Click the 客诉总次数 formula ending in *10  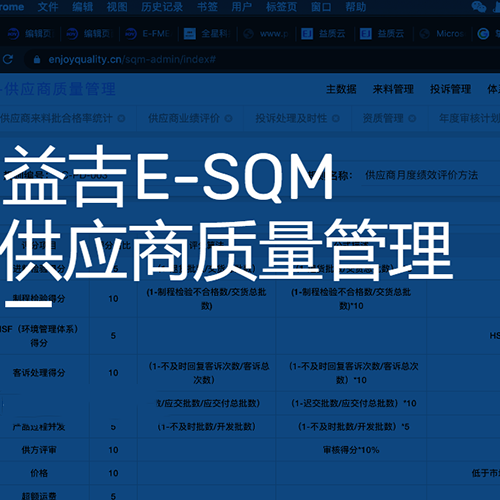click(x=351, y=373)
